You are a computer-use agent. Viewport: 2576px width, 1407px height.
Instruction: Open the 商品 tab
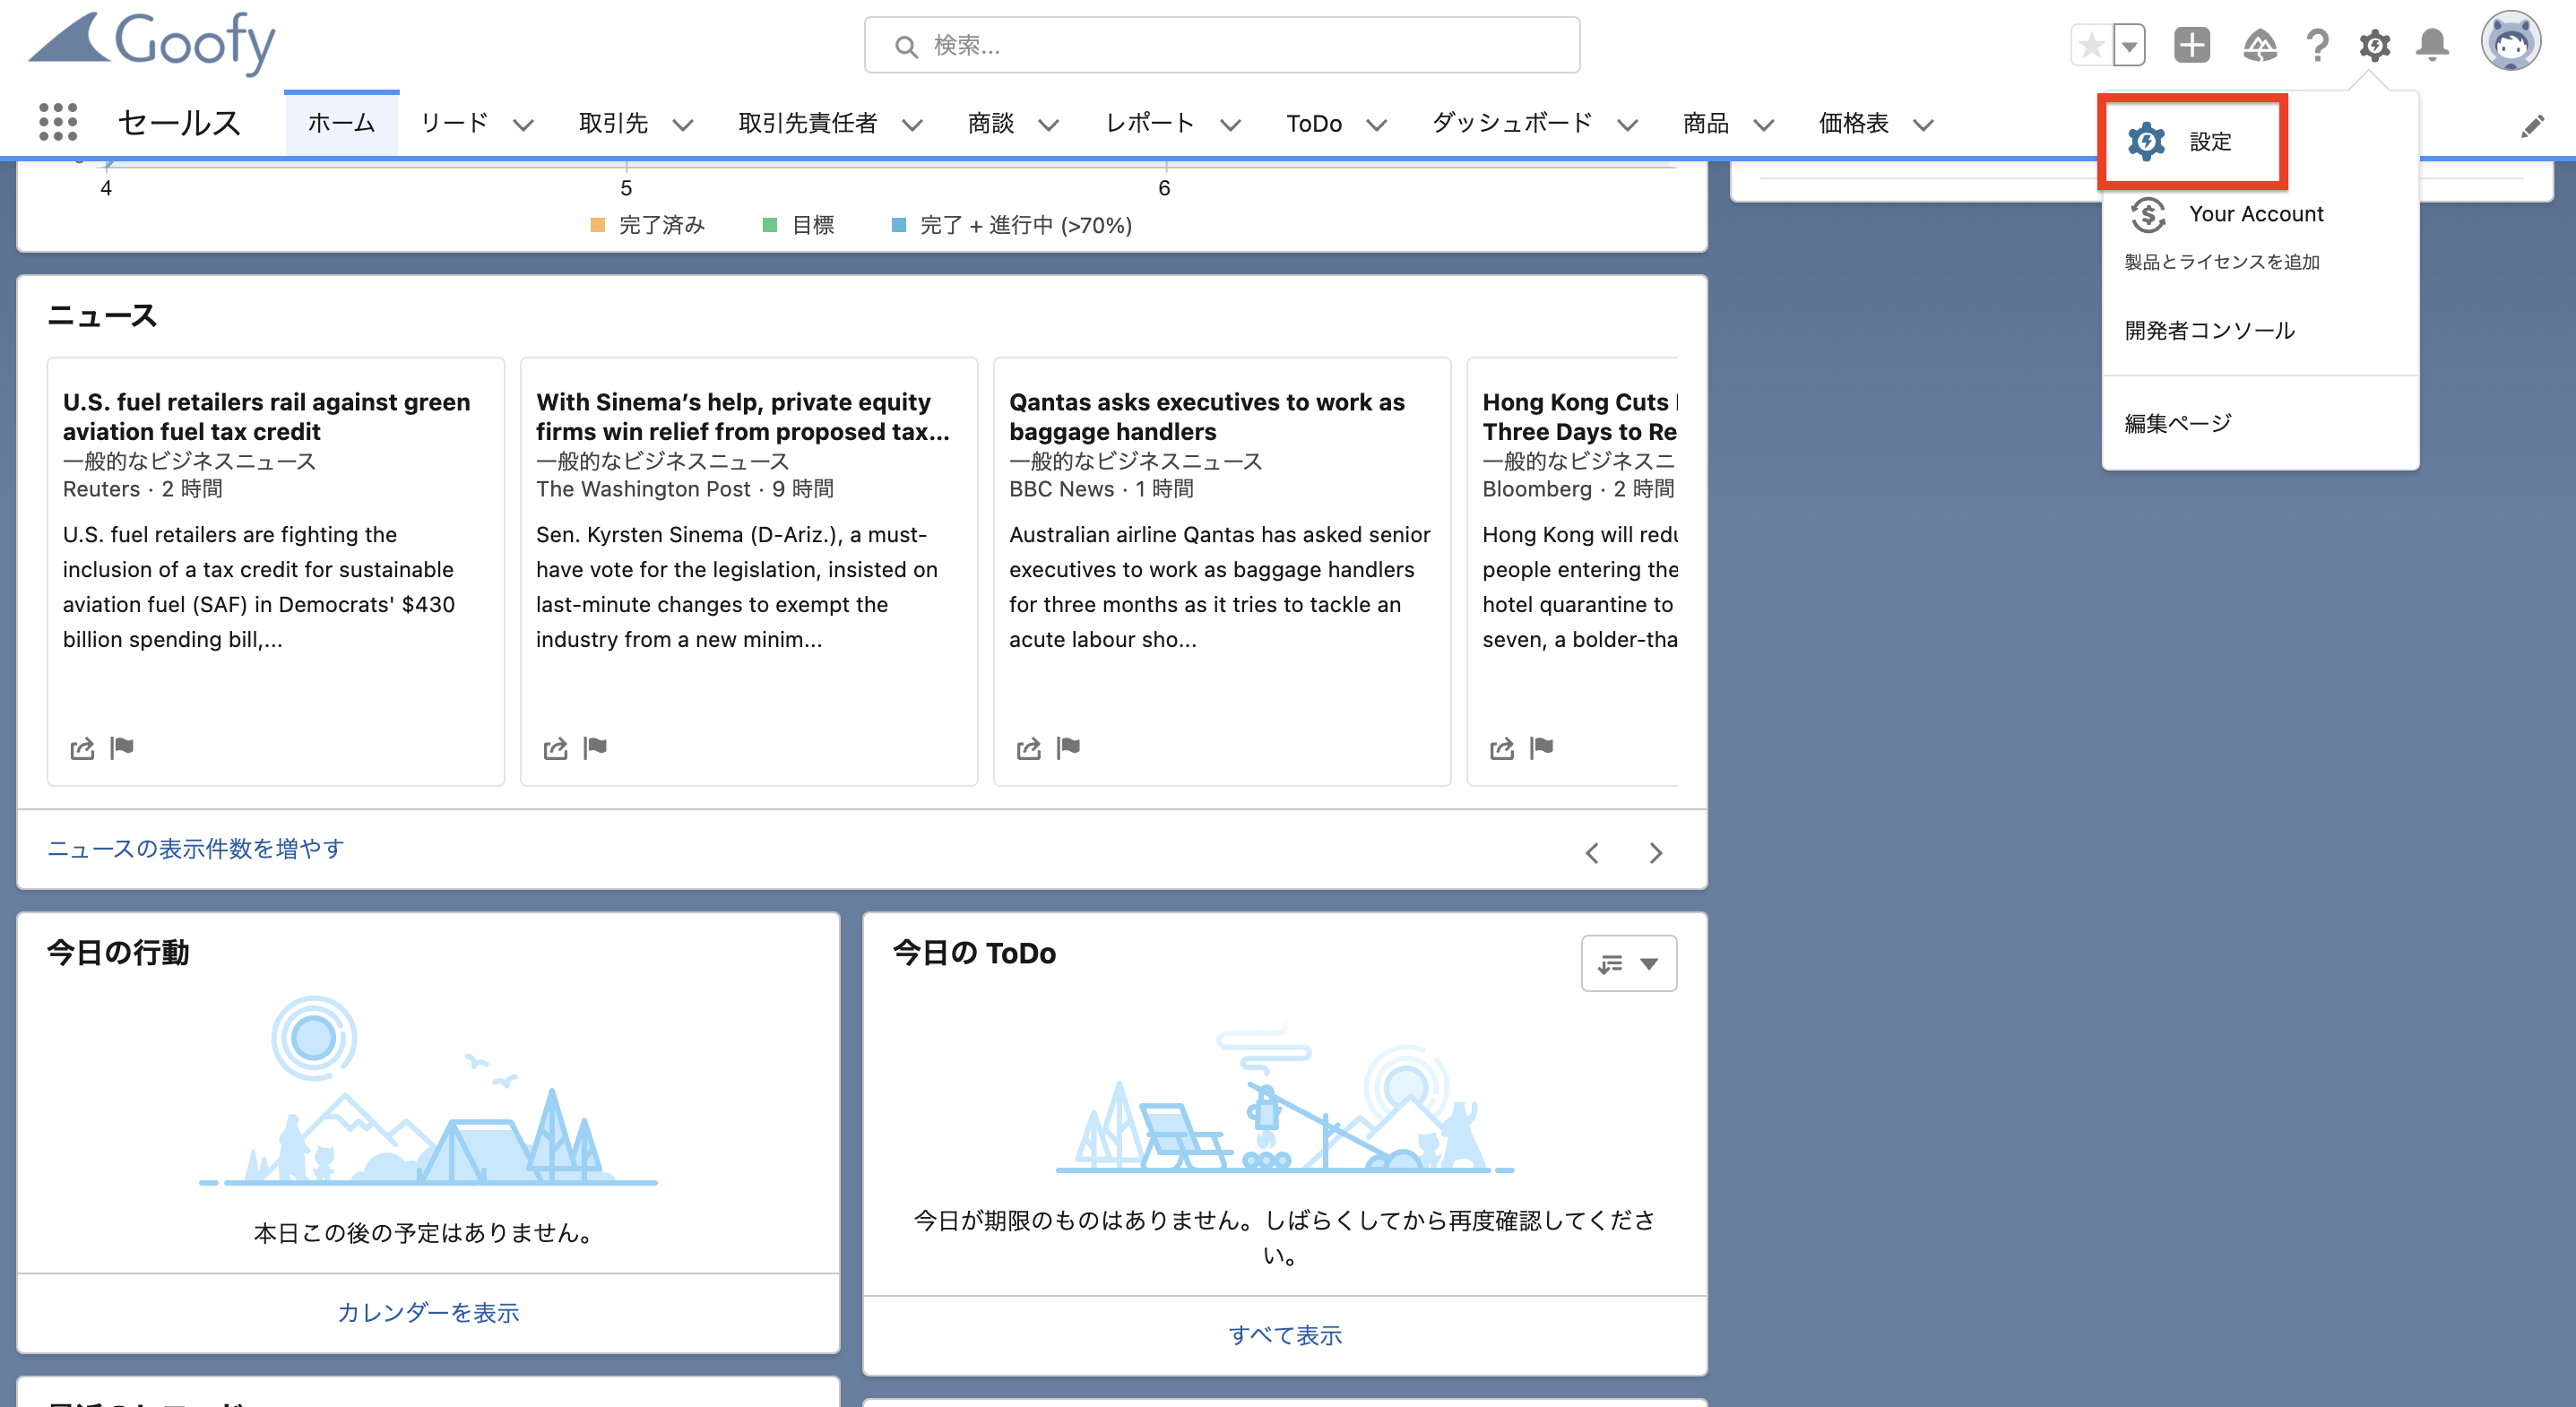[1706, 123]
